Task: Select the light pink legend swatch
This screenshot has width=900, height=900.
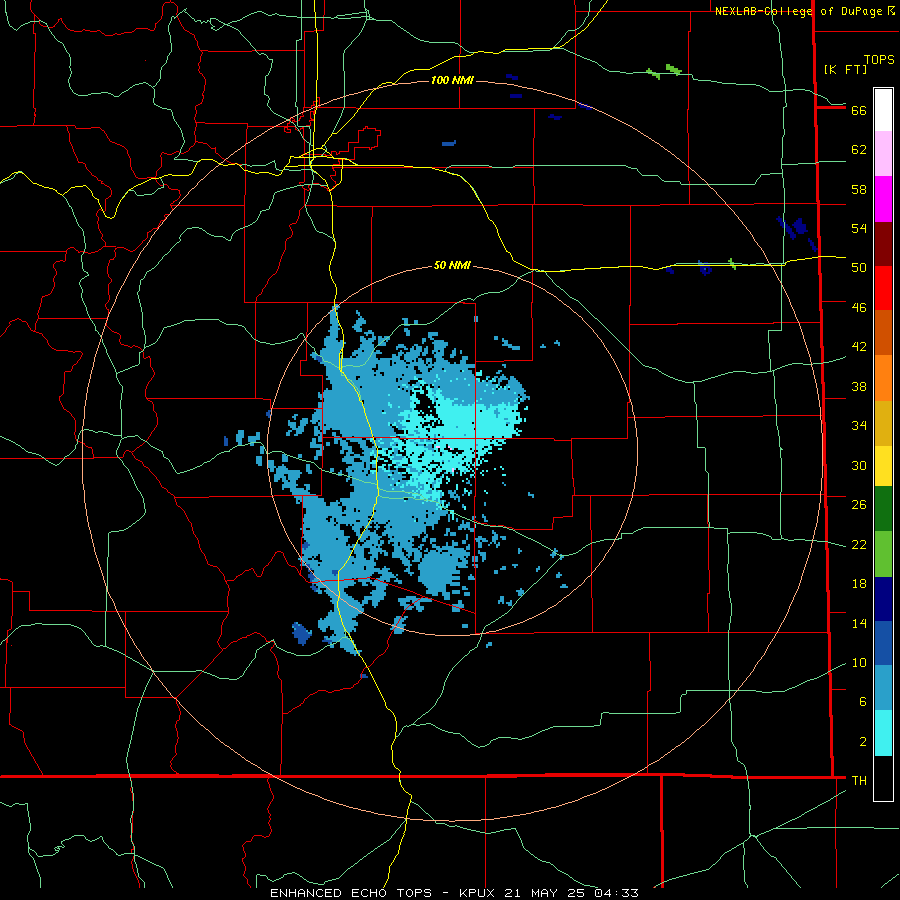Action: (x=883, y=153)
